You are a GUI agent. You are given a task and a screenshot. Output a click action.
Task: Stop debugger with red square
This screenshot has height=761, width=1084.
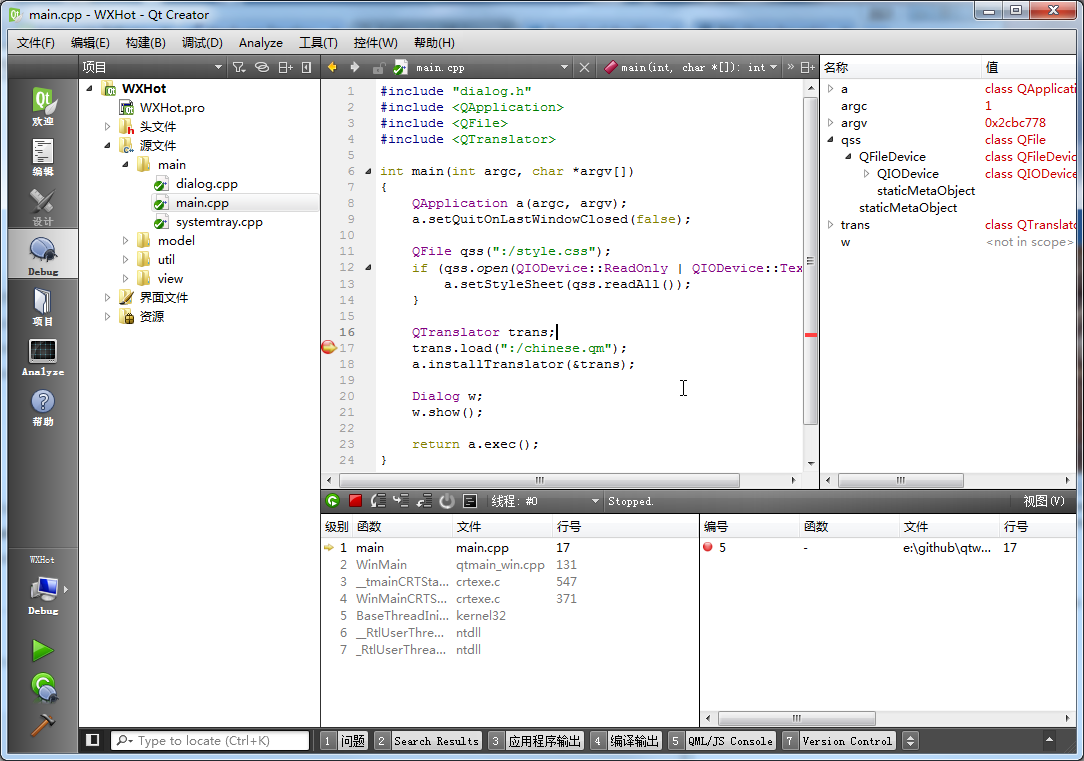[x=355, y=501]
